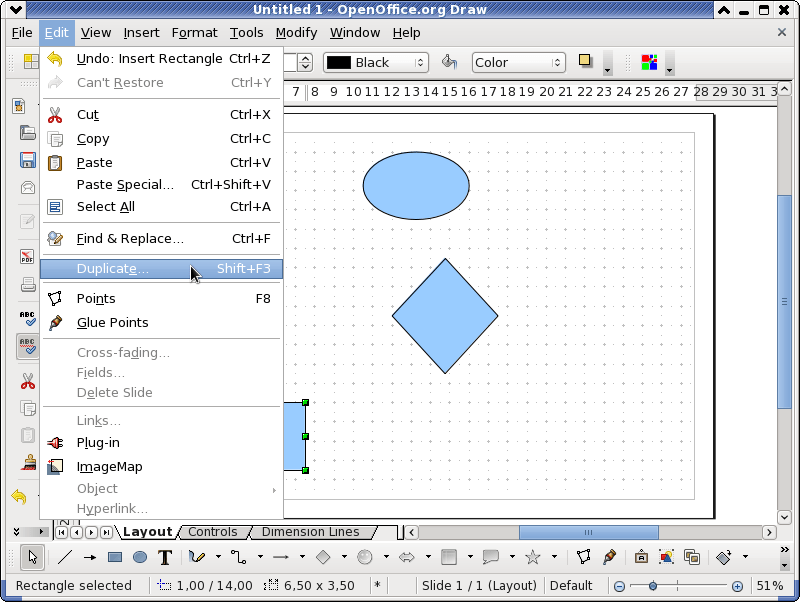Pick the Line drawing tool

65,557
